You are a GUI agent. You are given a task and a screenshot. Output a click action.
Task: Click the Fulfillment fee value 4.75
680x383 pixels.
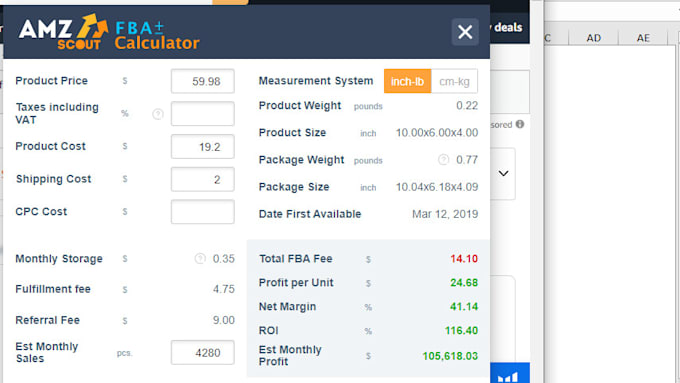pos(223,289)
